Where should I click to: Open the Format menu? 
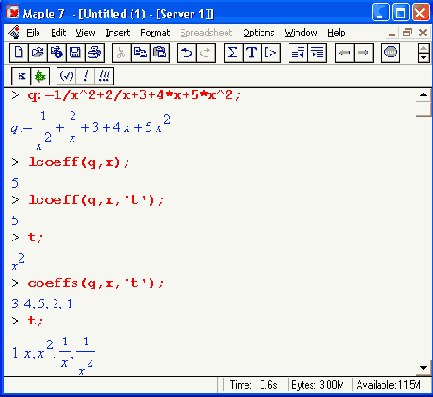coord(155,33)
